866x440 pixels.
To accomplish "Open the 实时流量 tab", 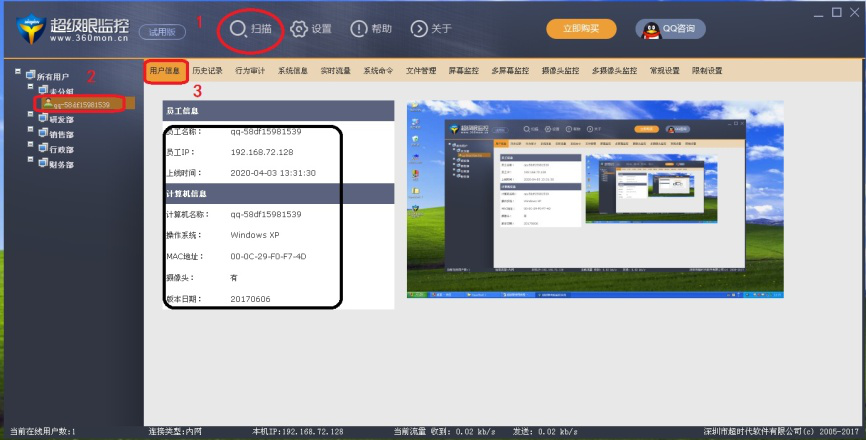I will pyautogui.click(x=335, y=71).
